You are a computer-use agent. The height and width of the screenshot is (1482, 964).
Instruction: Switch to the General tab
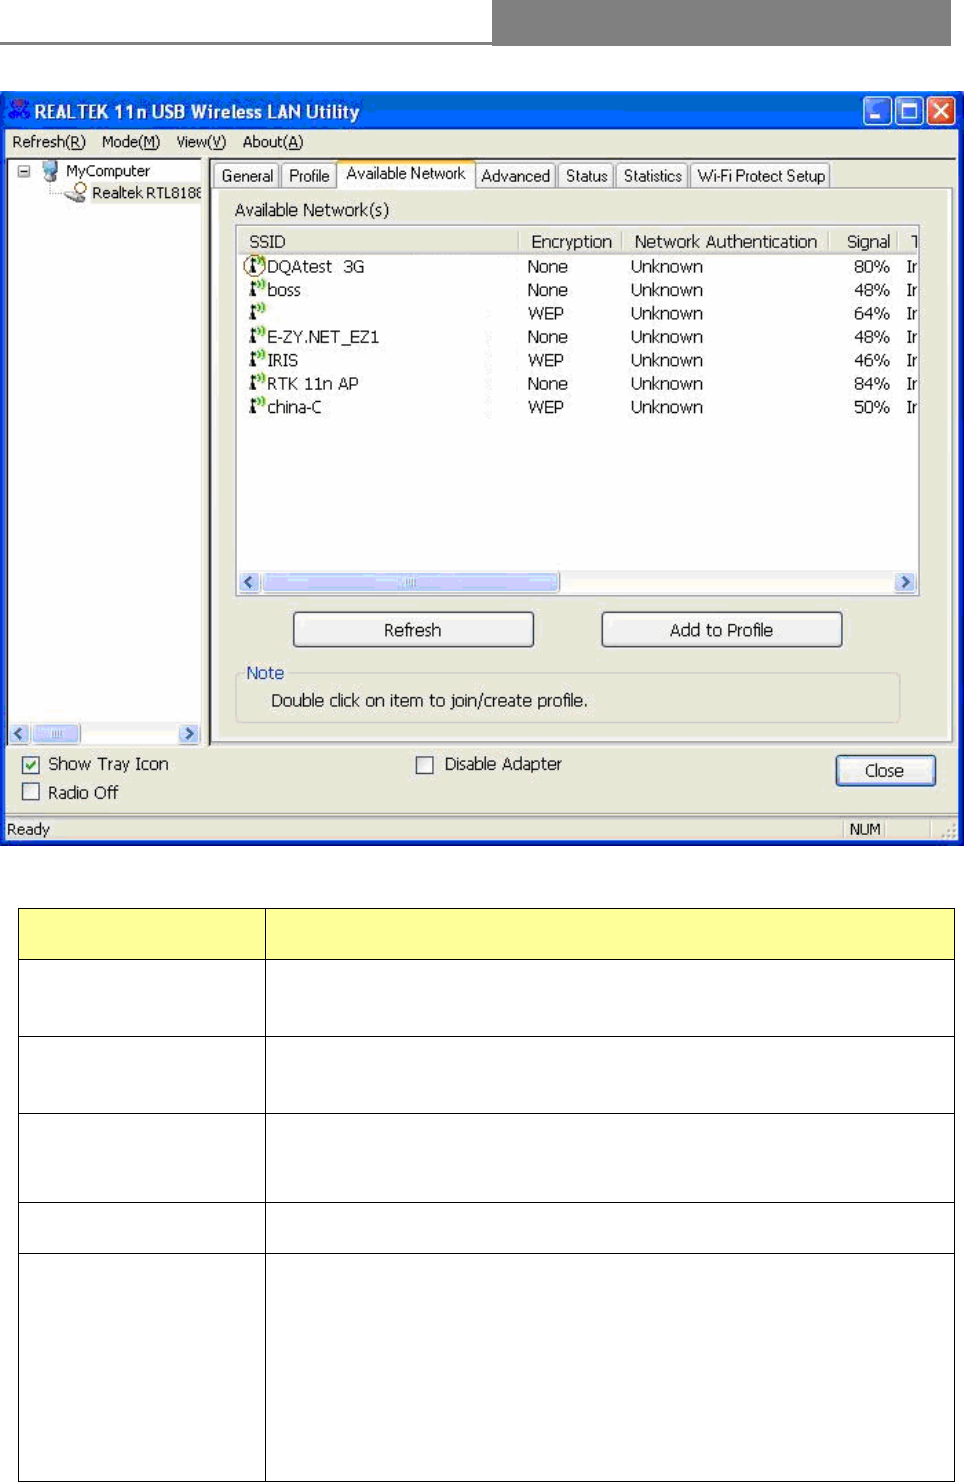click(247, 176)
